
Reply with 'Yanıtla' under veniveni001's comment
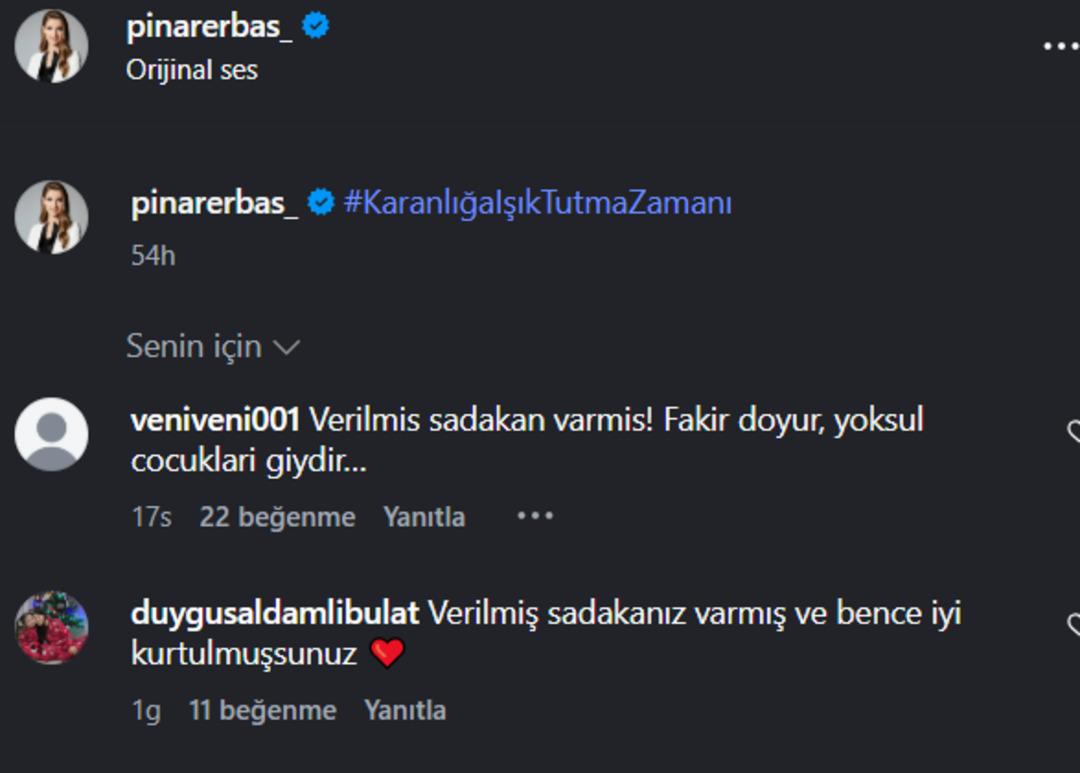coord(423,516)
